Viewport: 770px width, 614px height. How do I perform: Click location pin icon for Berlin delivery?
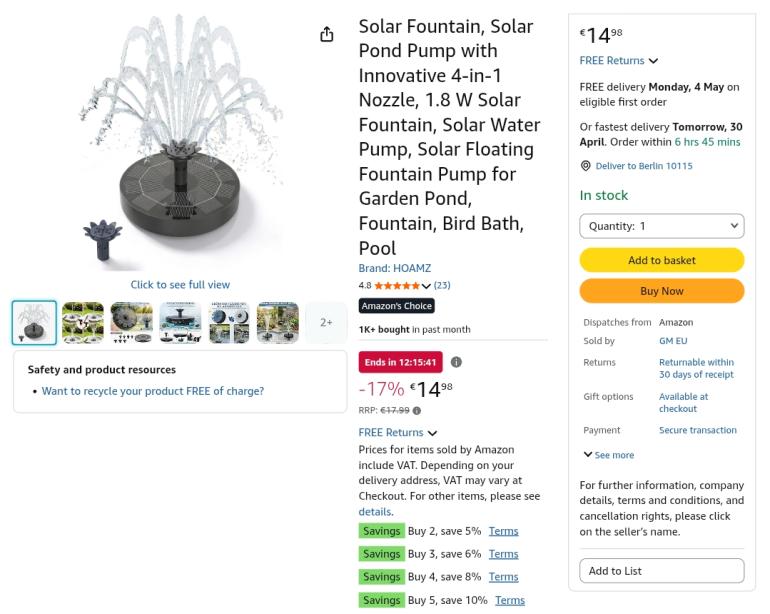(586, 166)
